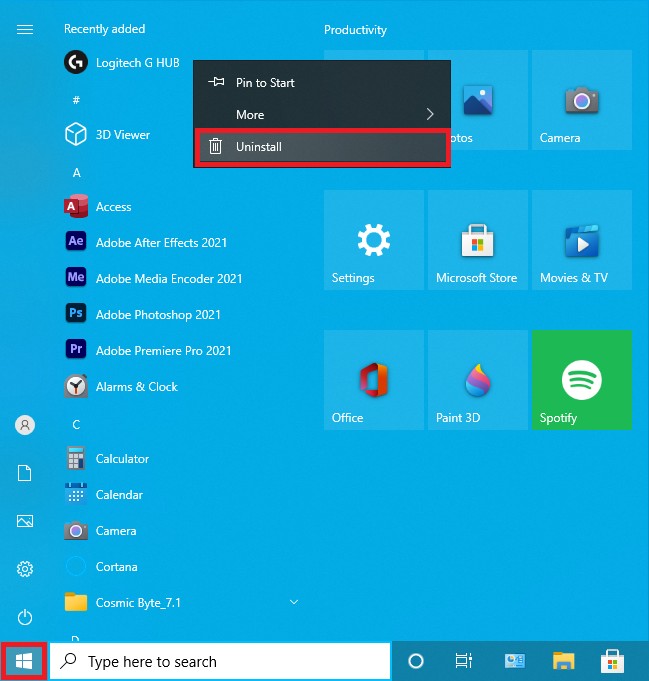
Task: Open the Microsoft Store tile
Action: 478,240
